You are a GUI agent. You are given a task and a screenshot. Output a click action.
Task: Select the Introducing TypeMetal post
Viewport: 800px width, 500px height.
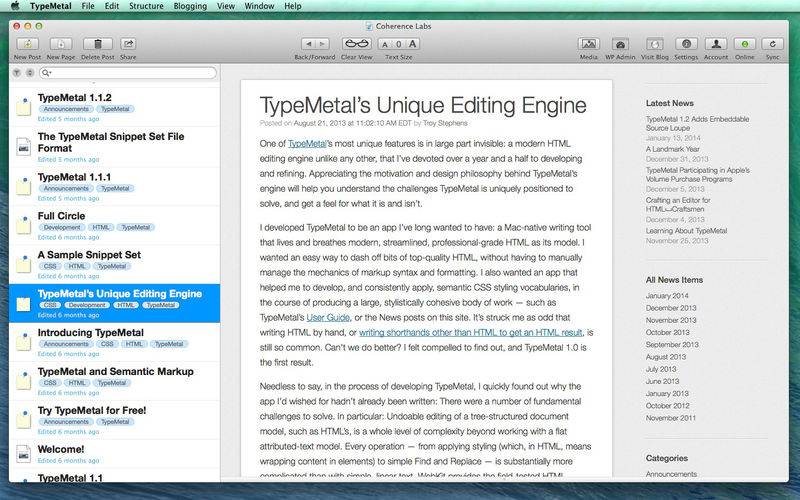point(114,342)
